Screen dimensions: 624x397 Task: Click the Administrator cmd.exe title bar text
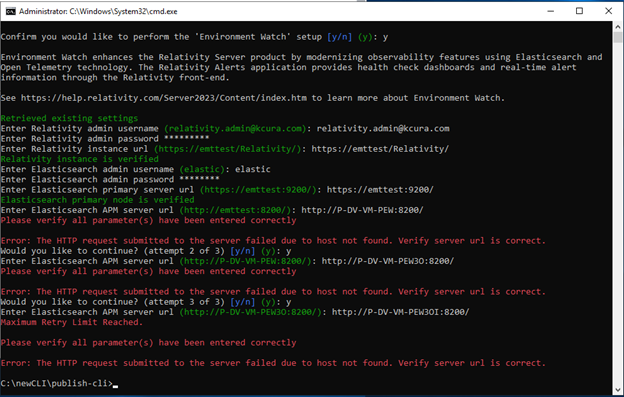98,12
